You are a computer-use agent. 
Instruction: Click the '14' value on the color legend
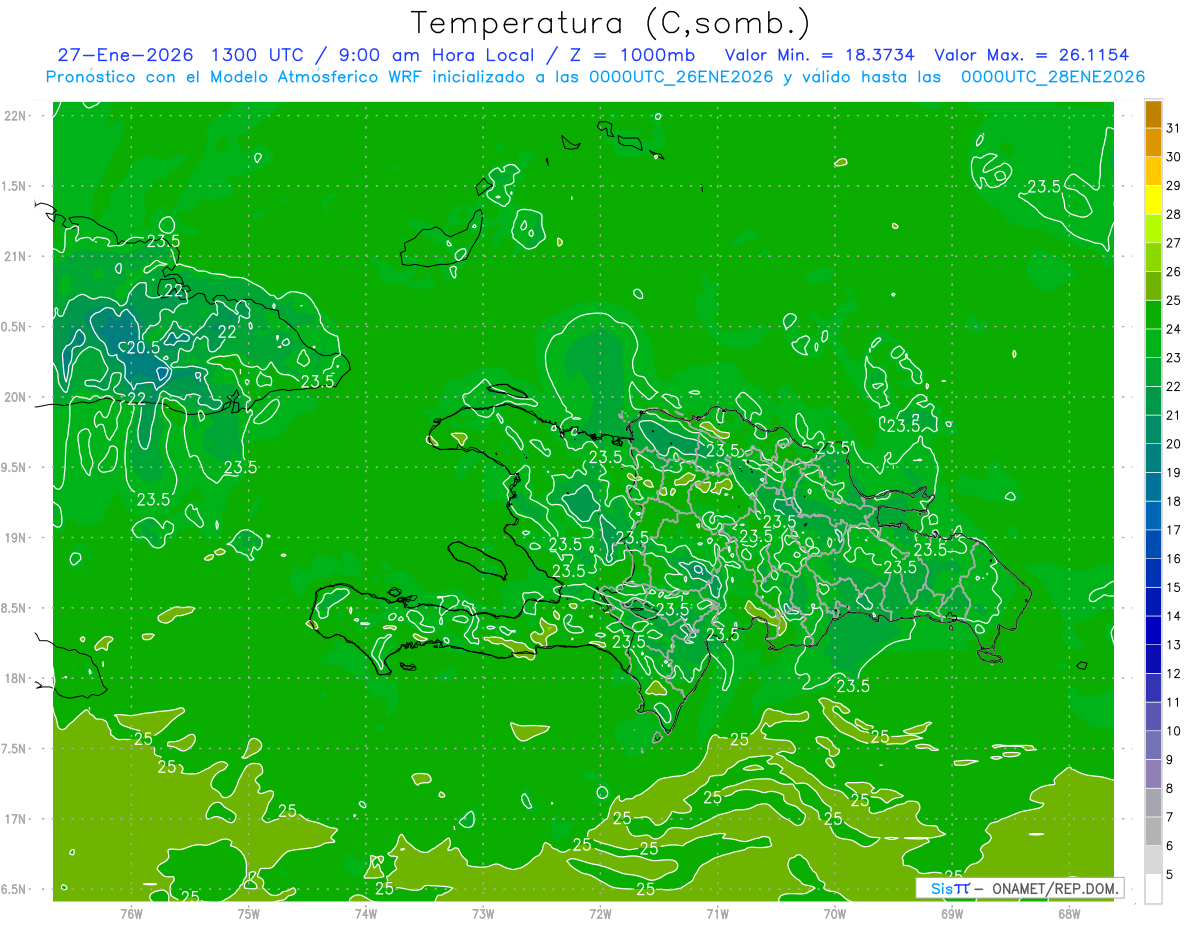point(1174,617)
